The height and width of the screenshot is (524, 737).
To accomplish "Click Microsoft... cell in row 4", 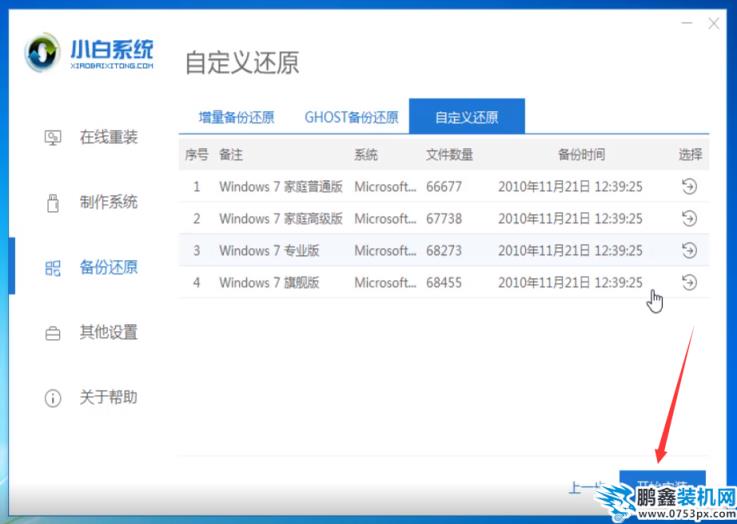I will (x=385, y=282).
